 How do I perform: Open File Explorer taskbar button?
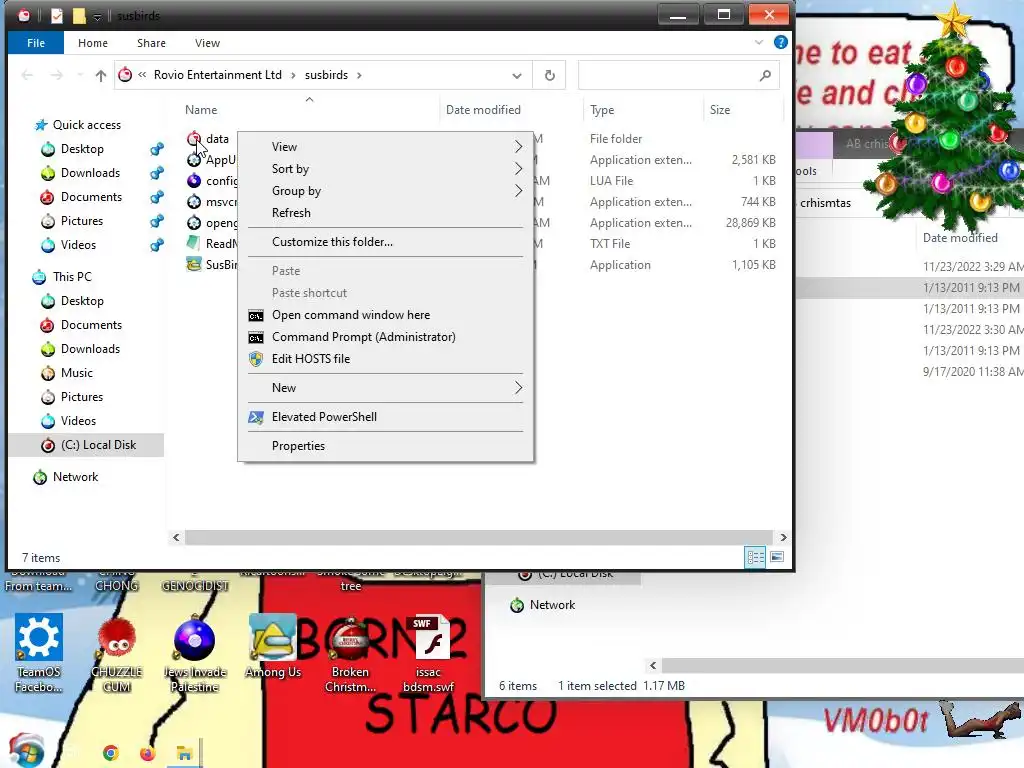pos(184,753)
